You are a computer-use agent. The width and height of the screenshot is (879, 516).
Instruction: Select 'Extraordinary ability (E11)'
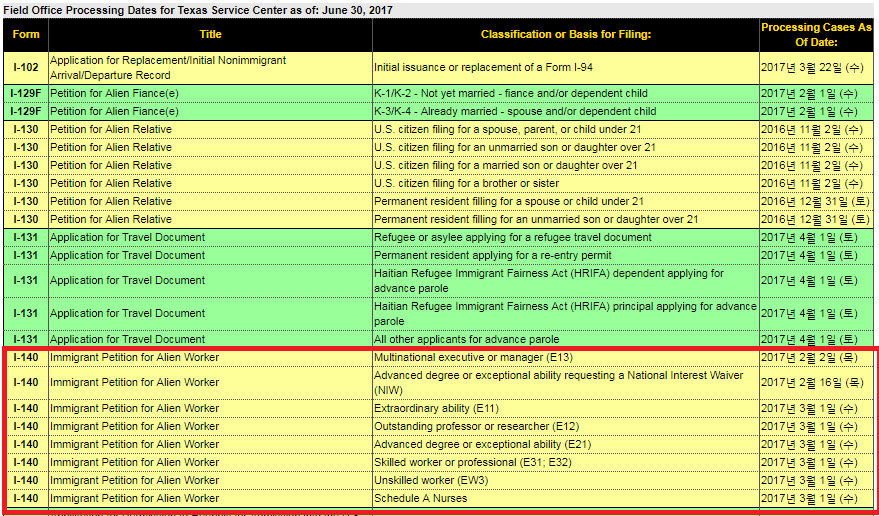(436, 408)
